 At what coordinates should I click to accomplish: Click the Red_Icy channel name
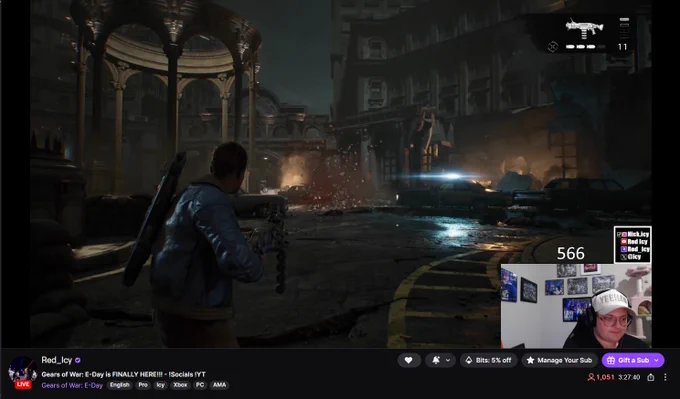click(57, 360)
